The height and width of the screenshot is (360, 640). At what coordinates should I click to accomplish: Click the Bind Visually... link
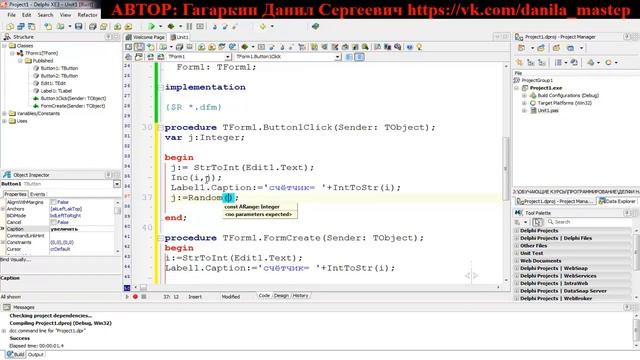16,260
